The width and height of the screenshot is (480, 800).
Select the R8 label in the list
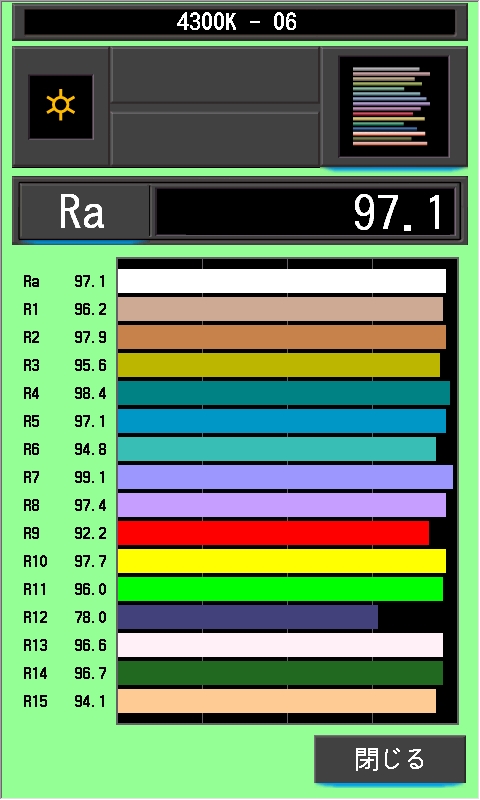tap(31, 505)
